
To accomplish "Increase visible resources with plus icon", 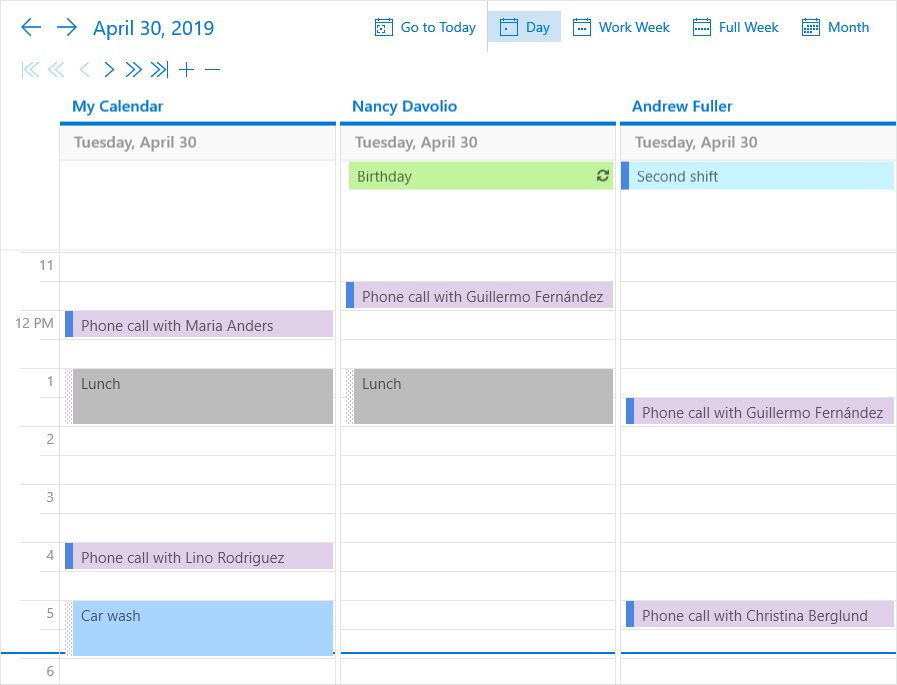I will point(186,70).
